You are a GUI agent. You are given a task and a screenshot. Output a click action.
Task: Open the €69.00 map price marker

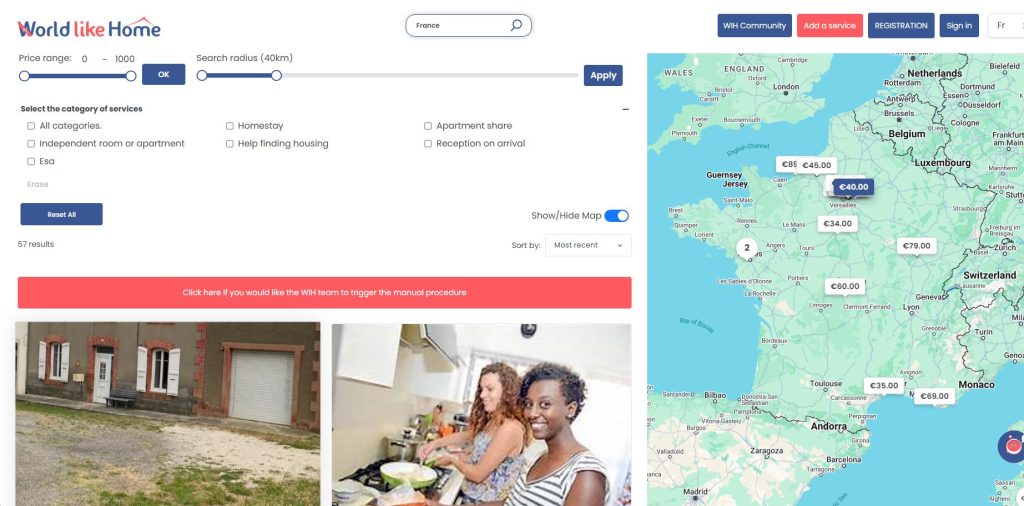[x=934, y=396]
